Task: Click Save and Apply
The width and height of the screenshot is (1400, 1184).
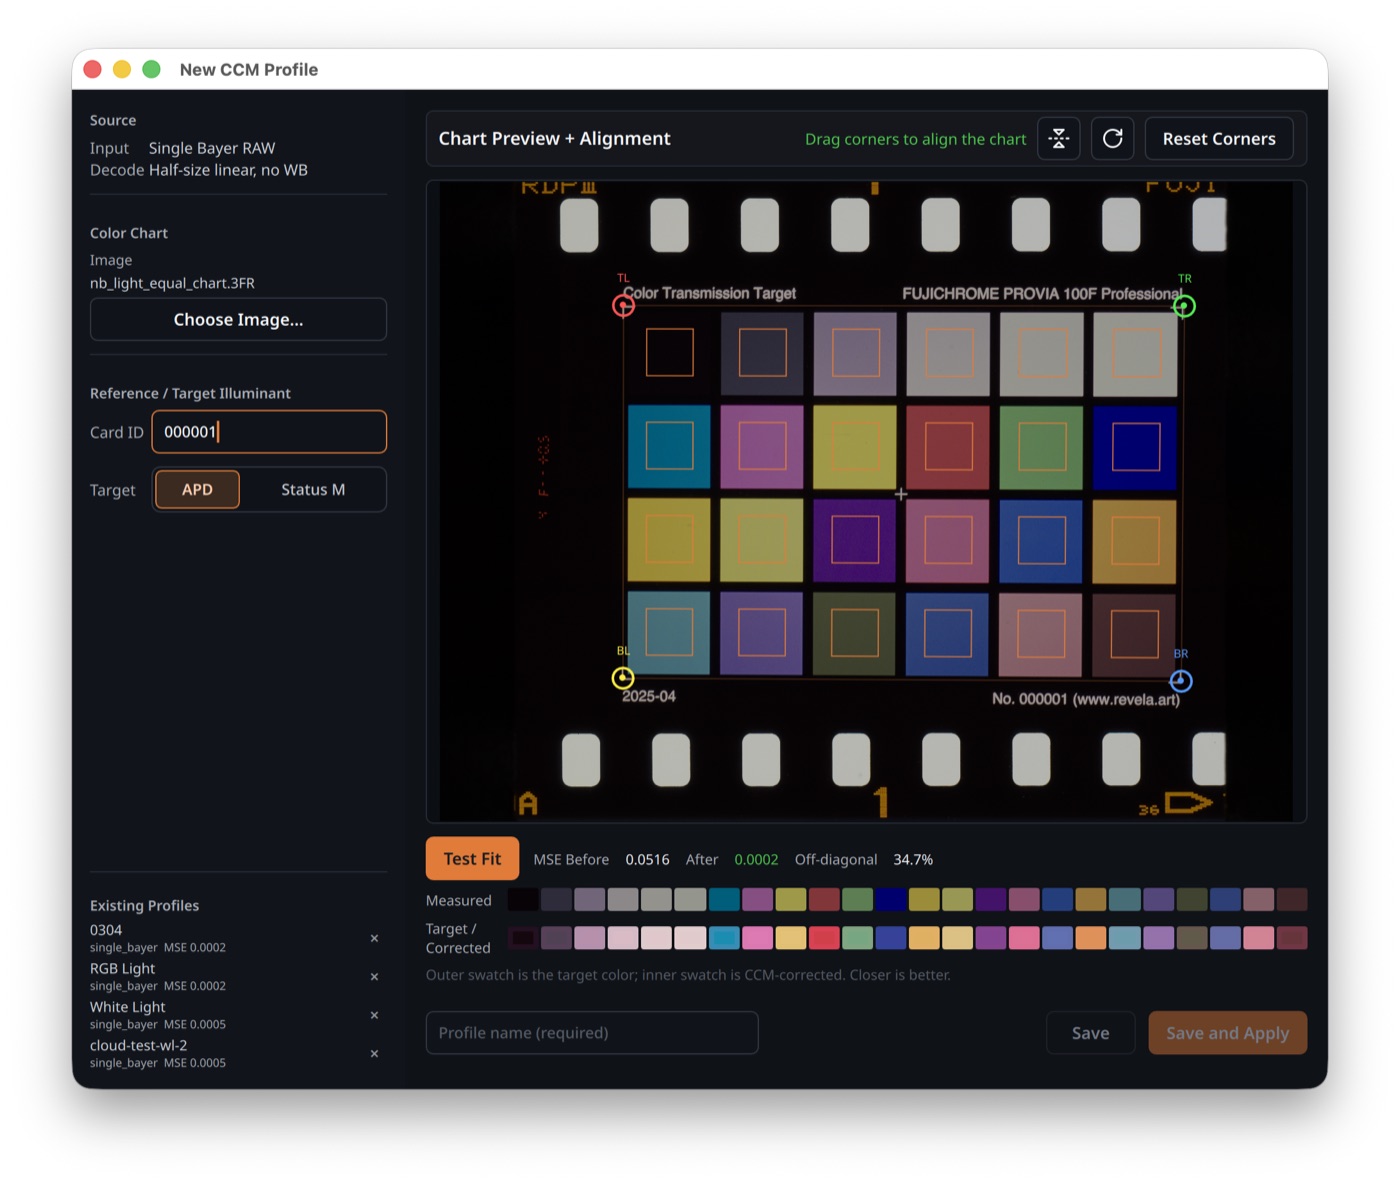Action: [x=1227, y=1033]
